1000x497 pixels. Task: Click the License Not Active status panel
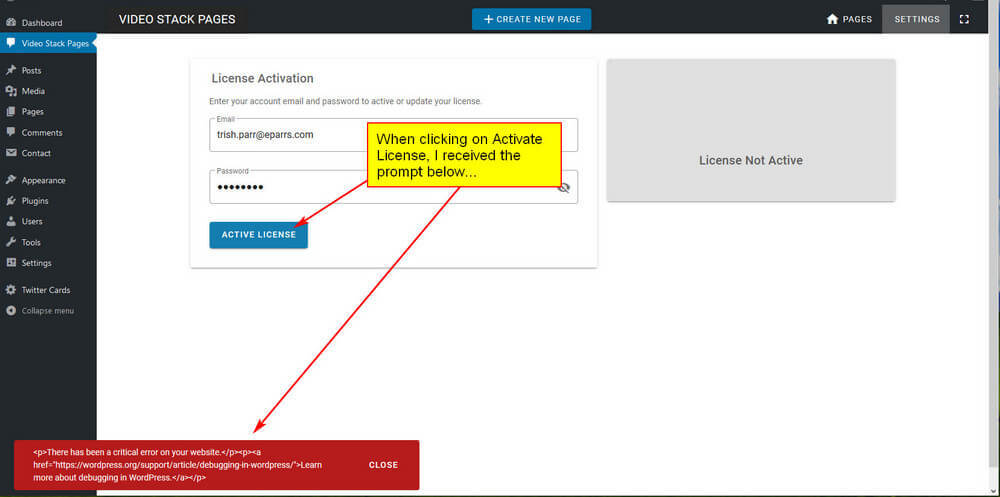[x=751, y=131]
